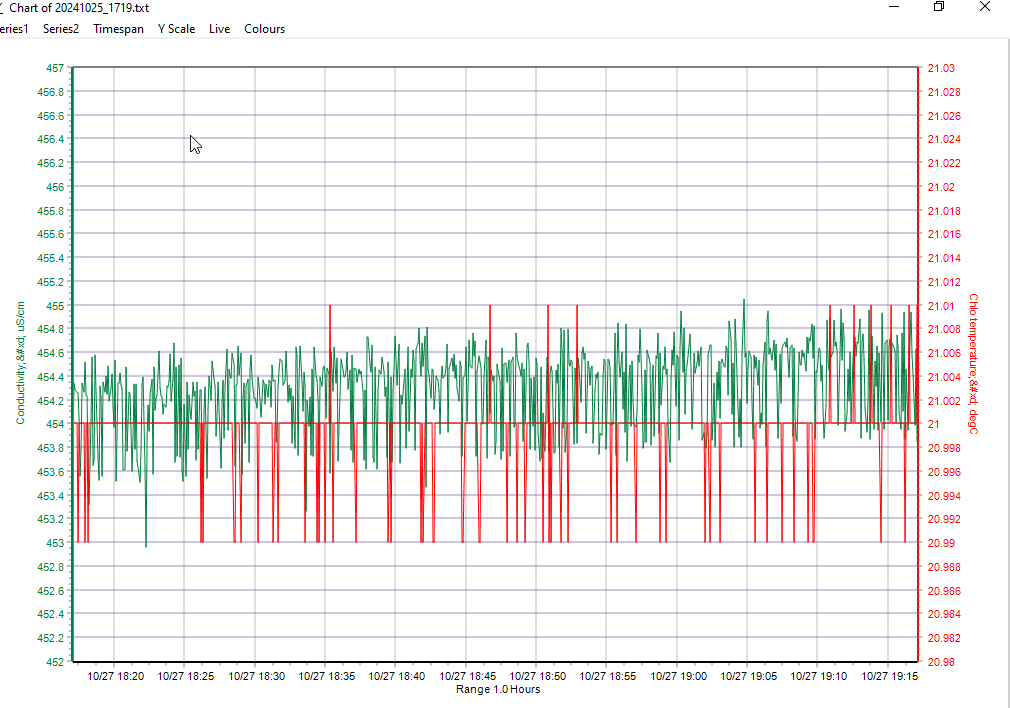The height and width of the screenshot is (708, 1010).
Task: Click the green 454.6 axis value
Action: (51, 353)
